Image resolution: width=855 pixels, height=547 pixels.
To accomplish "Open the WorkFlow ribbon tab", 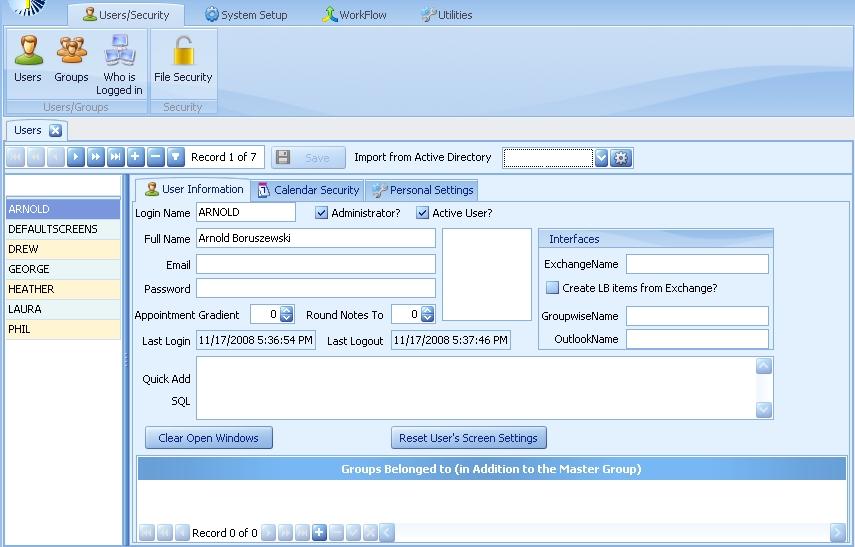I will 354,15.
